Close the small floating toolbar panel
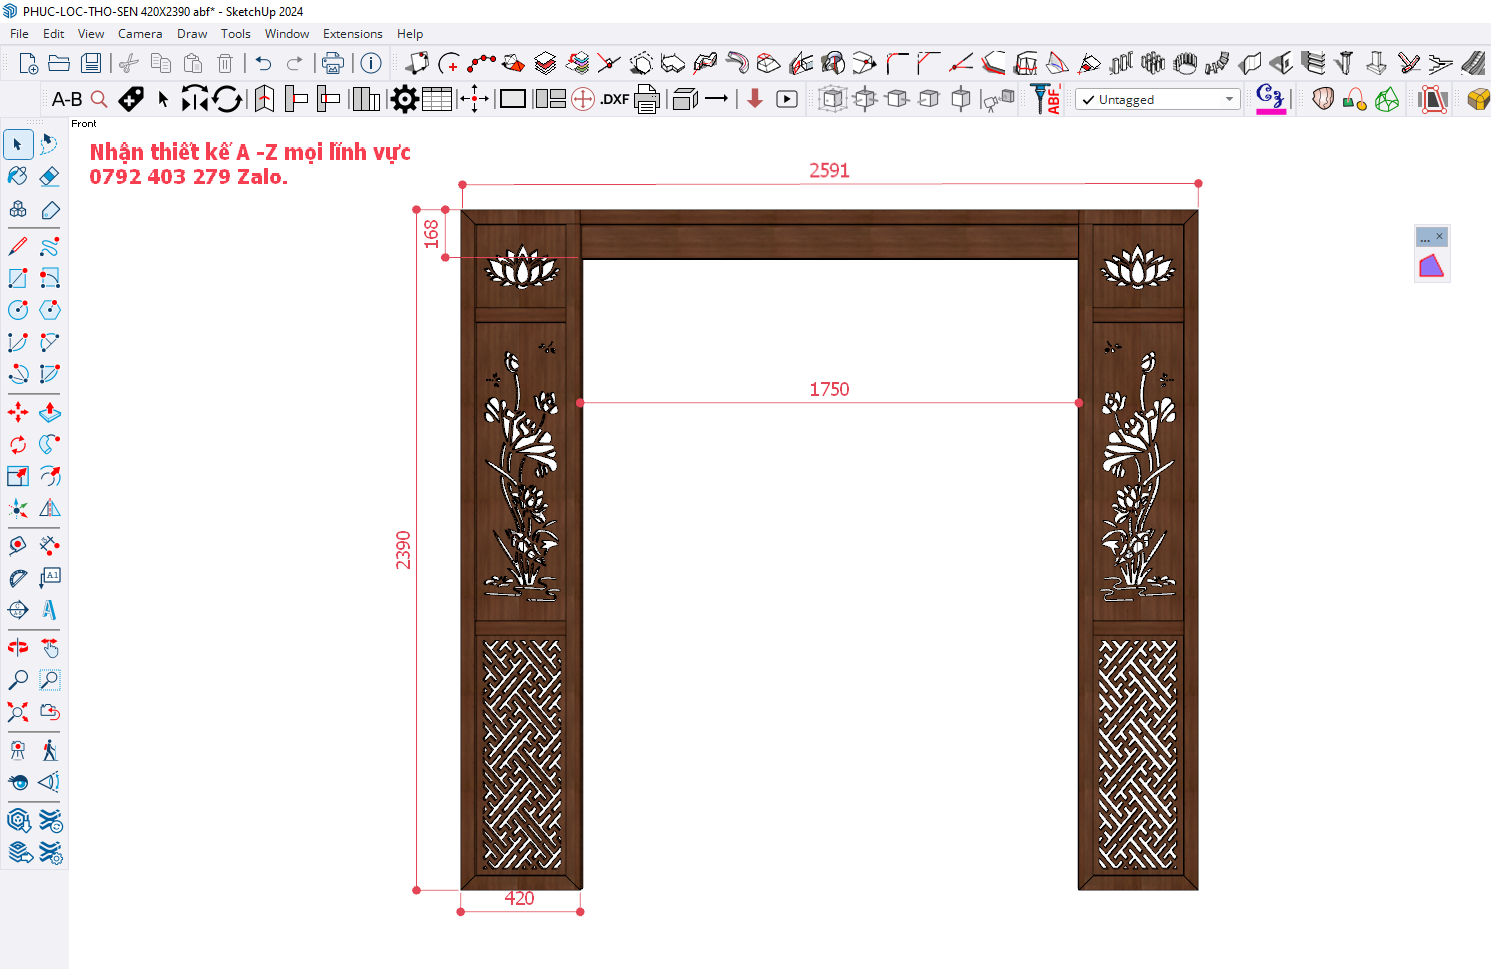Image resolution: width=1491 pixels, height=969 pixels. (1439, 237)
